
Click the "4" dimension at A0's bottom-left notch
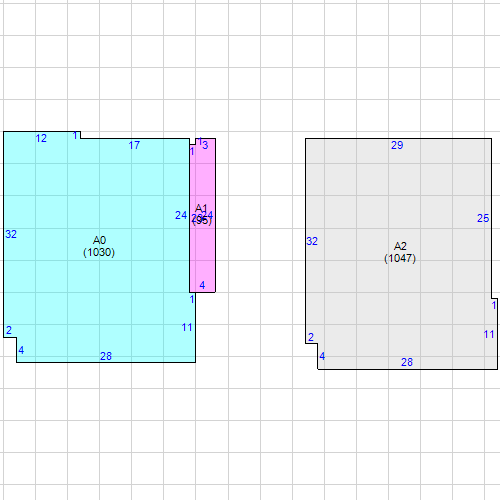coord(21,350)
